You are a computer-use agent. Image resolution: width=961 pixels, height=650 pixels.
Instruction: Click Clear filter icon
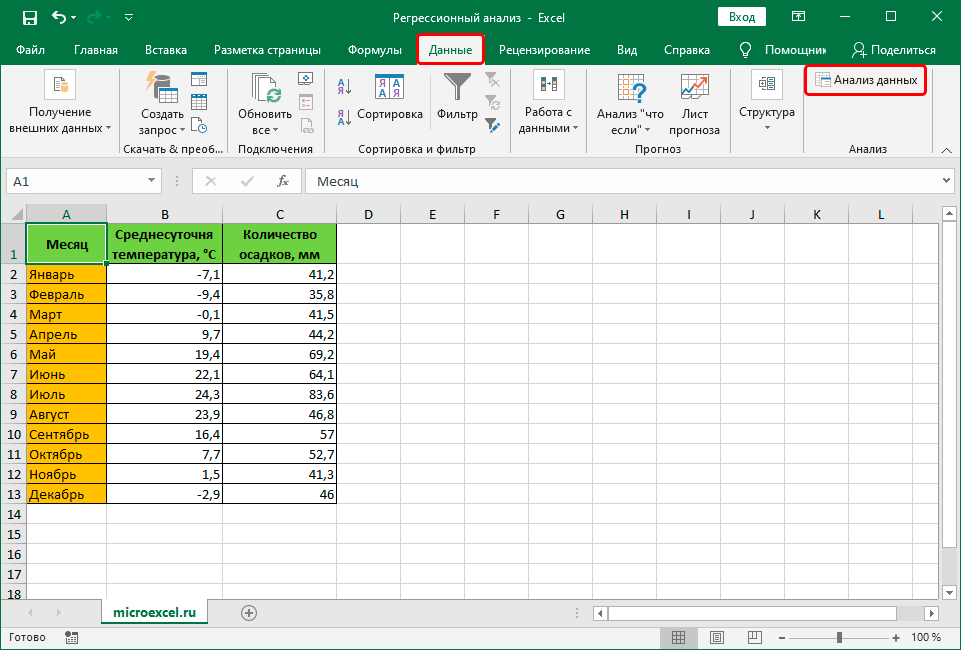[x=492, y=79]
